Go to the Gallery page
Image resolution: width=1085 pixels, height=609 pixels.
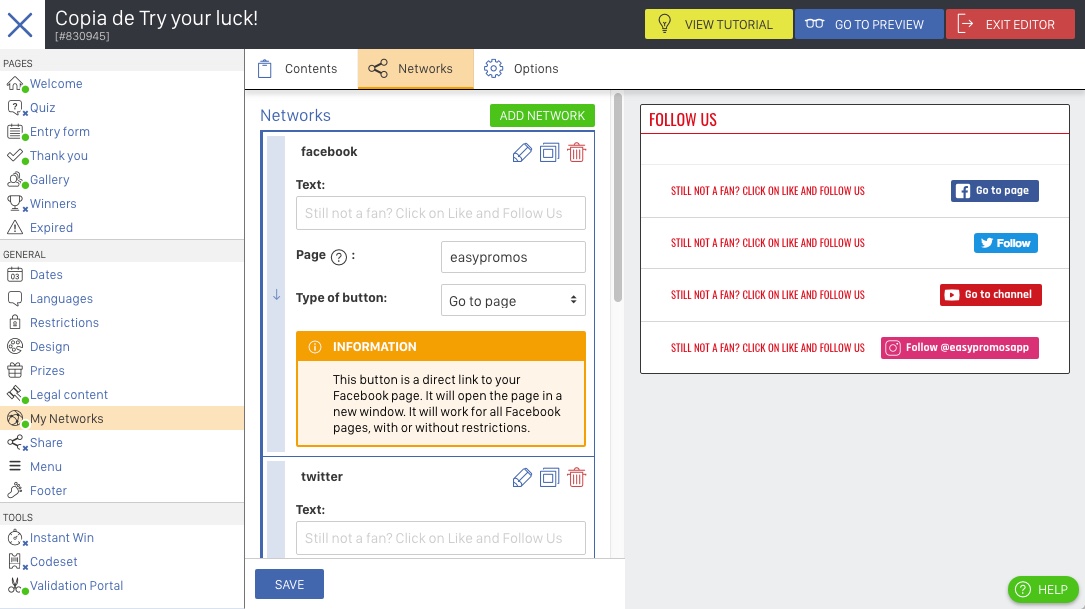tap(49, 180)
